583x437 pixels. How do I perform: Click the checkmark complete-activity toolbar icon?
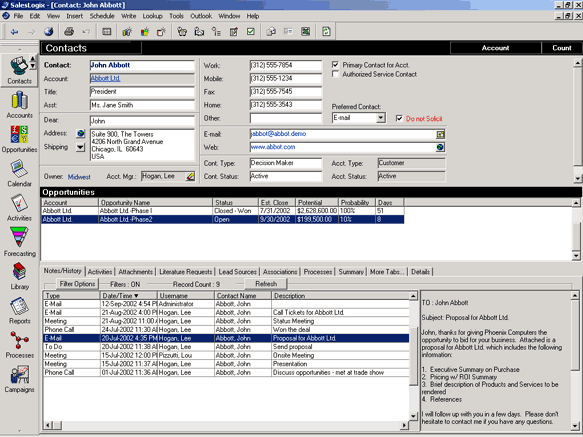pos(251,32)
